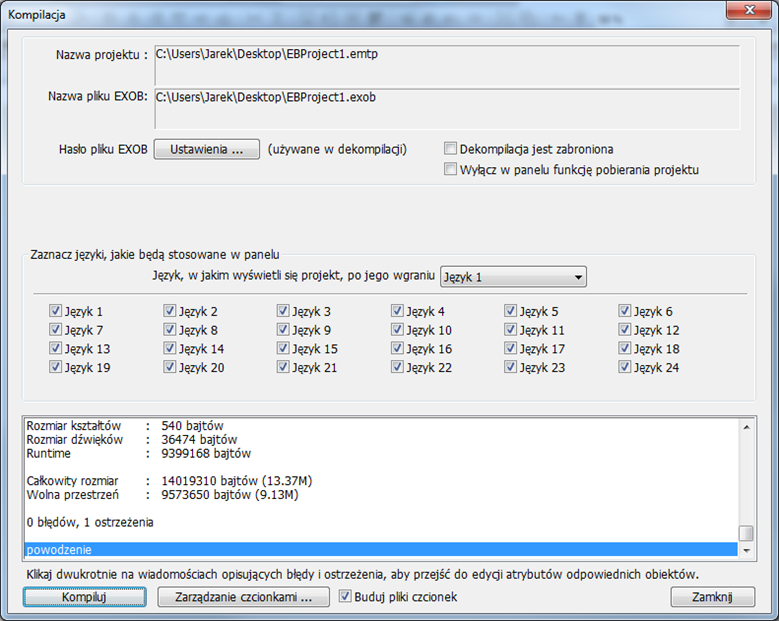779x621 pixels.
Task: Click the Nazwa projektu path field
Action: point(447,65)
